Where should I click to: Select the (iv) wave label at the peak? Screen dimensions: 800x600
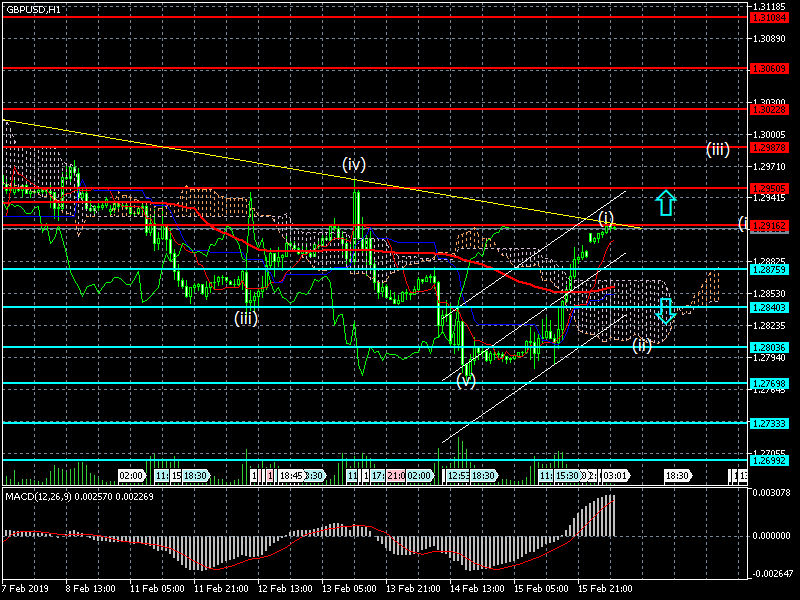tap(354, 163)
